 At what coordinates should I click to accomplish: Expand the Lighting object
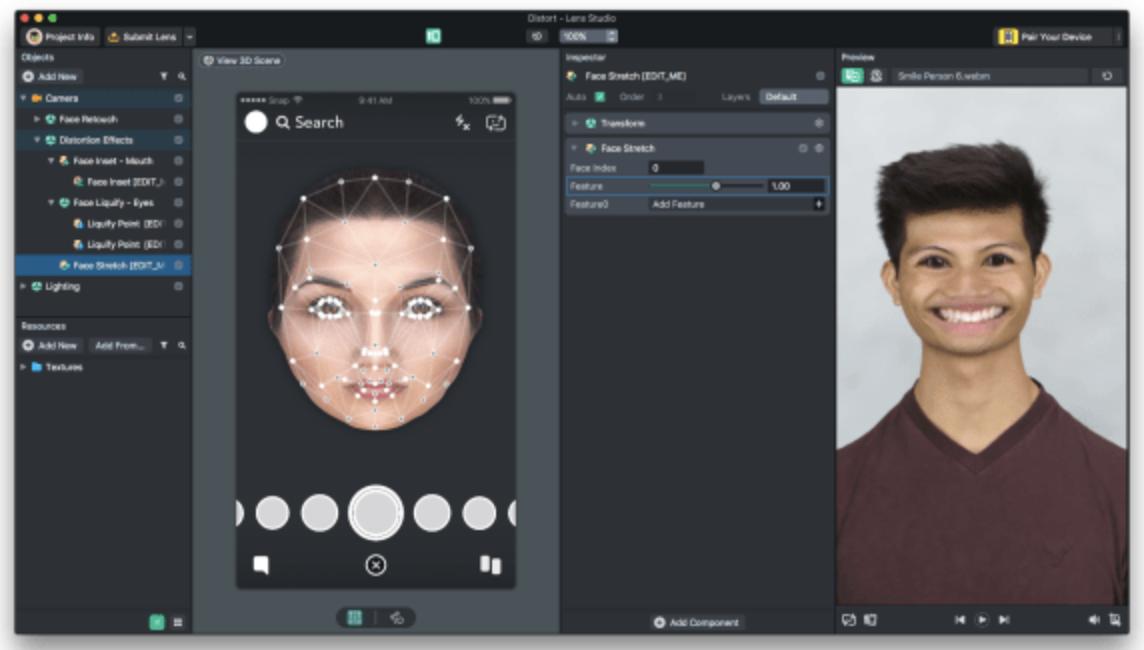(x=23, y=287)
